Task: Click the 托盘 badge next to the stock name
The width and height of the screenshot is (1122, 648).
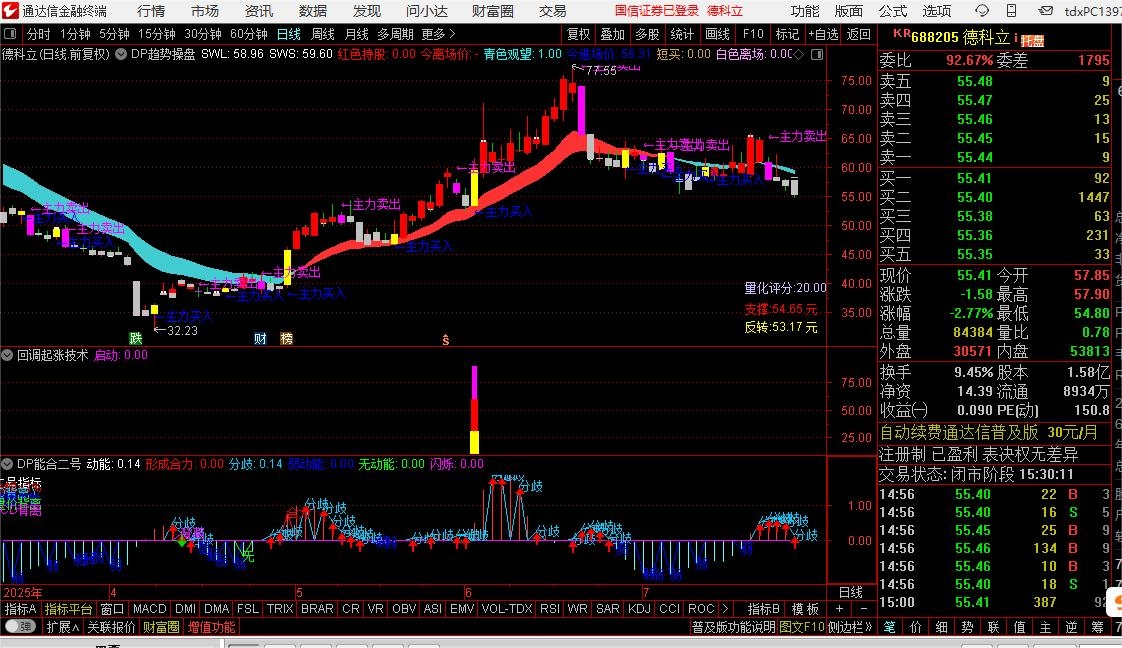Action: click(x=1033, y=41)
